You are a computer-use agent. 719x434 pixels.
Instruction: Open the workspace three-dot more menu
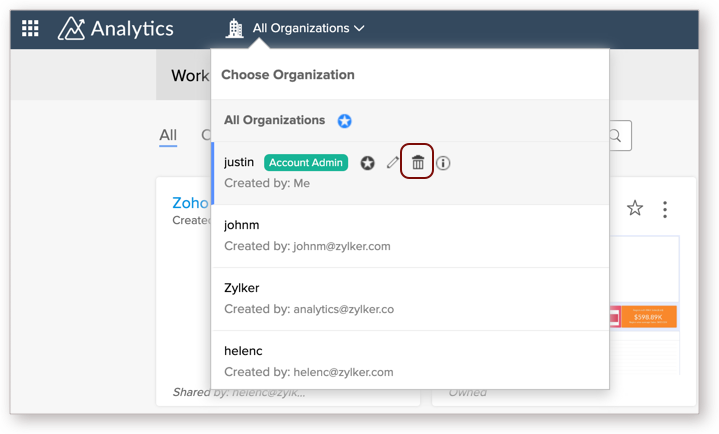(x=665, y=209)
